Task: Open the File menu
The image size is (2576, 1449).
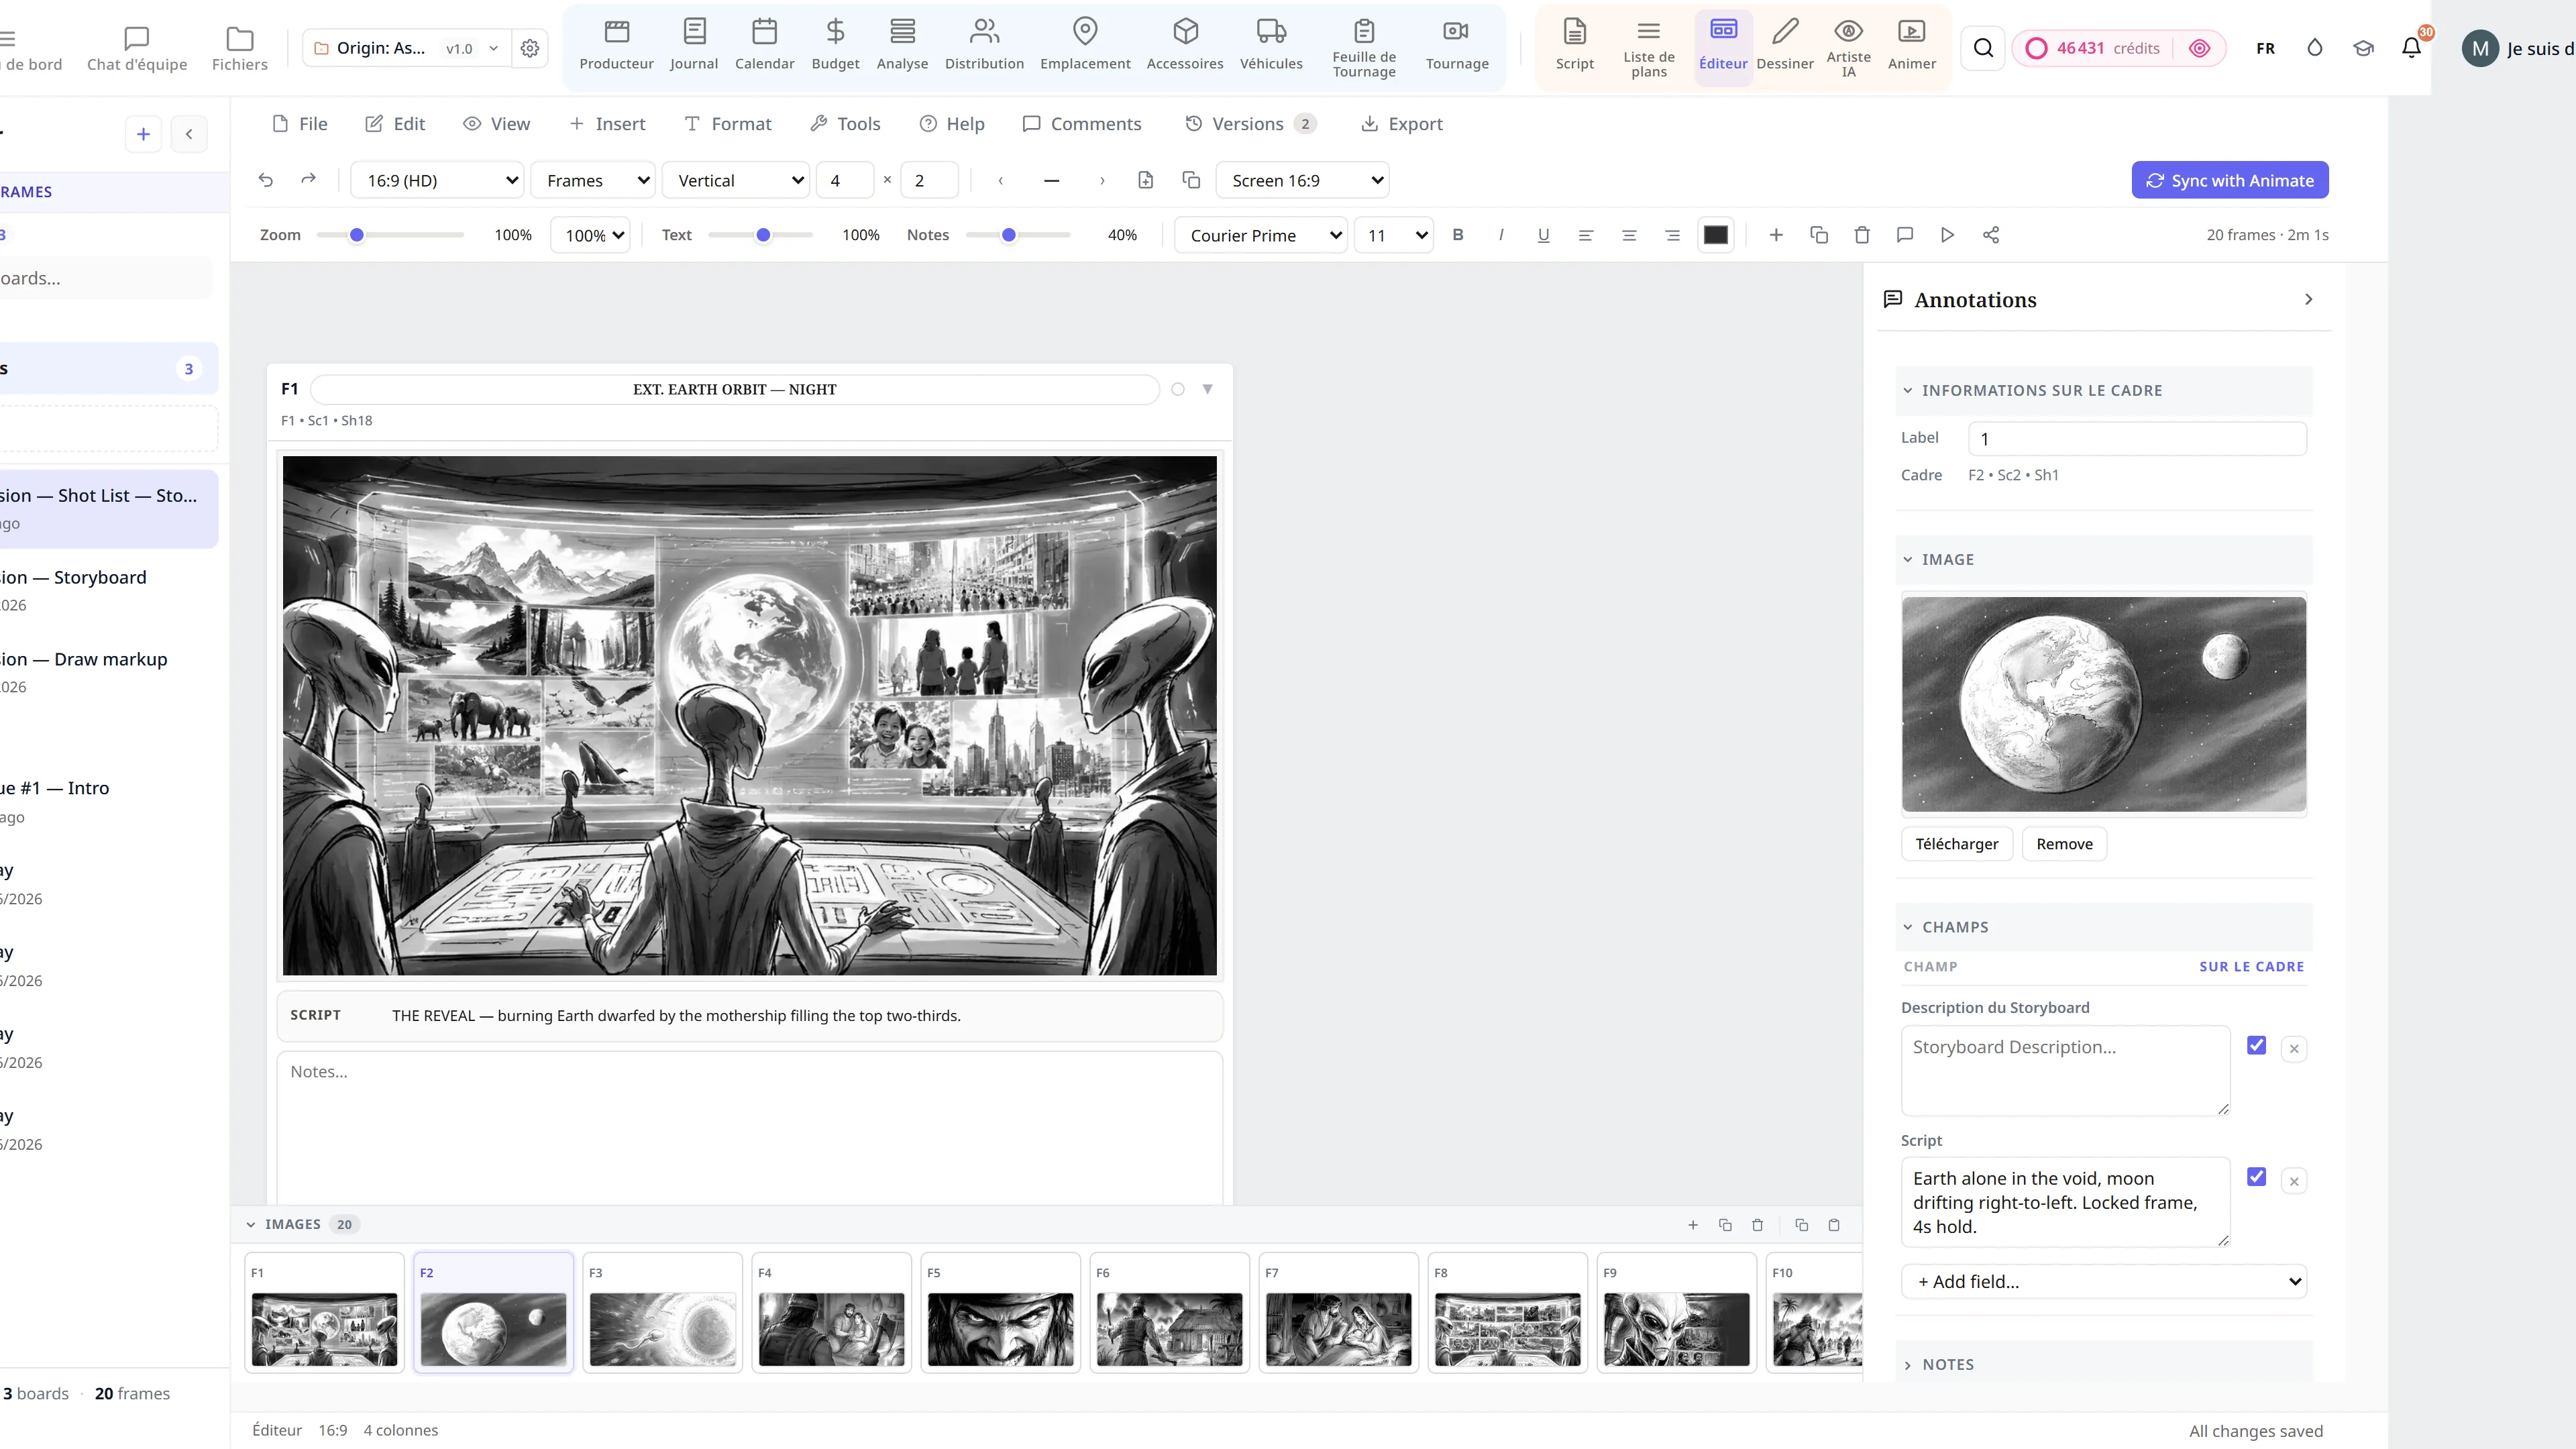Action: click(x=300, y=124)
